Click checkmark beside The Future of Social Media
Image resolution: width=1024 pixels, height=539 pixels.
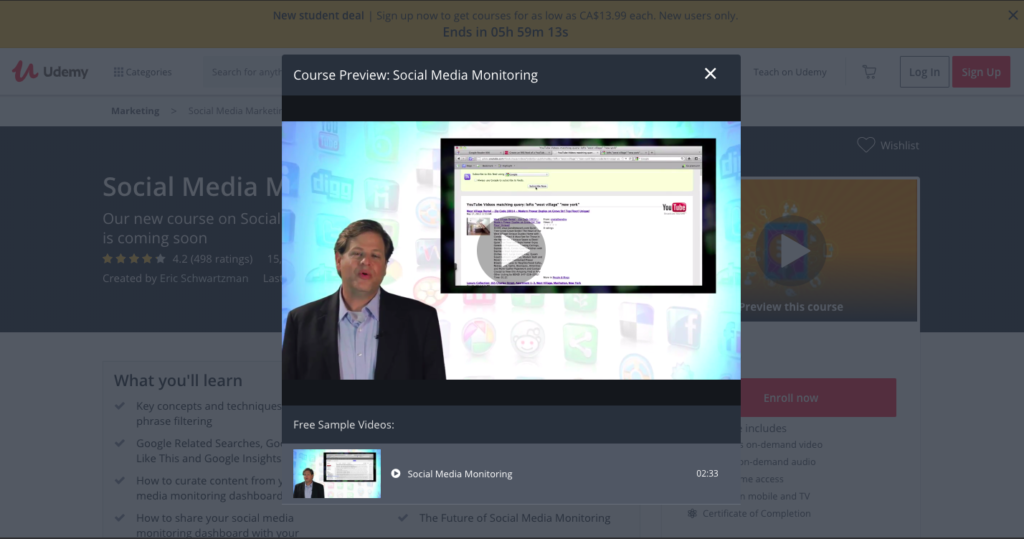403,517
